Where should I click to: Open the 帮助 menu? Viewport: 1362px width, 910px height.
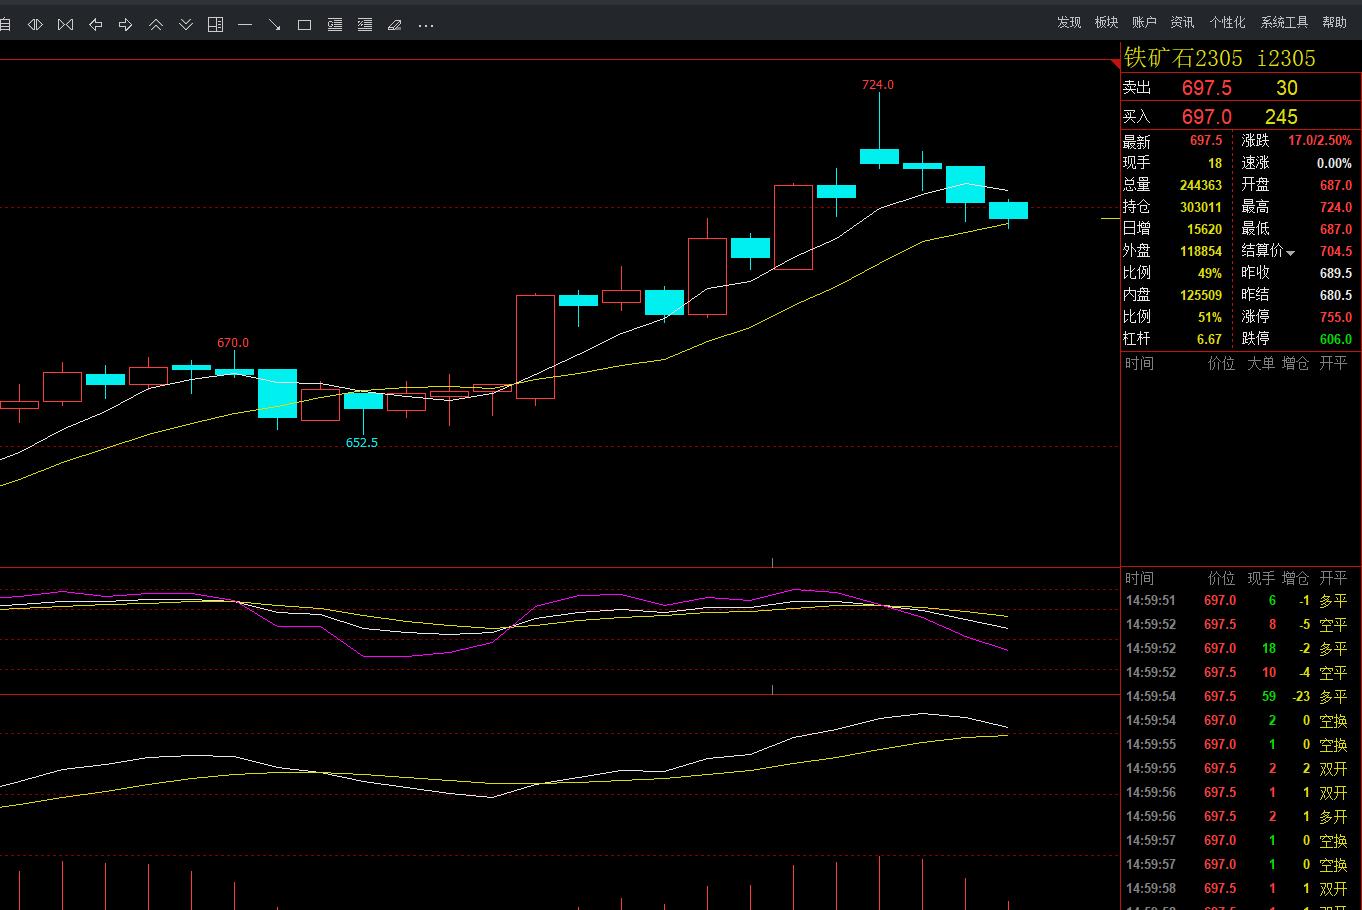click(x=1334, y=22)
